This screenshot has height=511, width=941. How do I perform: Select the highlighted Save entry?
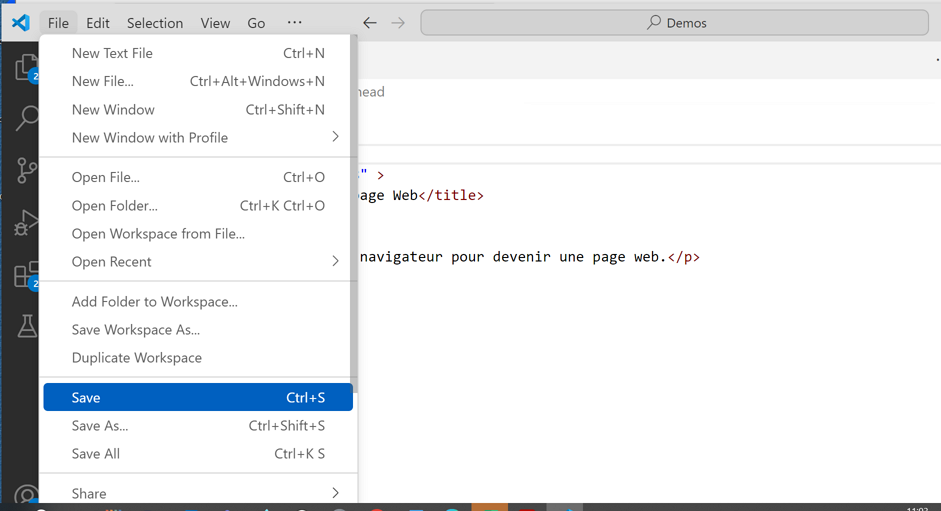tap(198, 398)
